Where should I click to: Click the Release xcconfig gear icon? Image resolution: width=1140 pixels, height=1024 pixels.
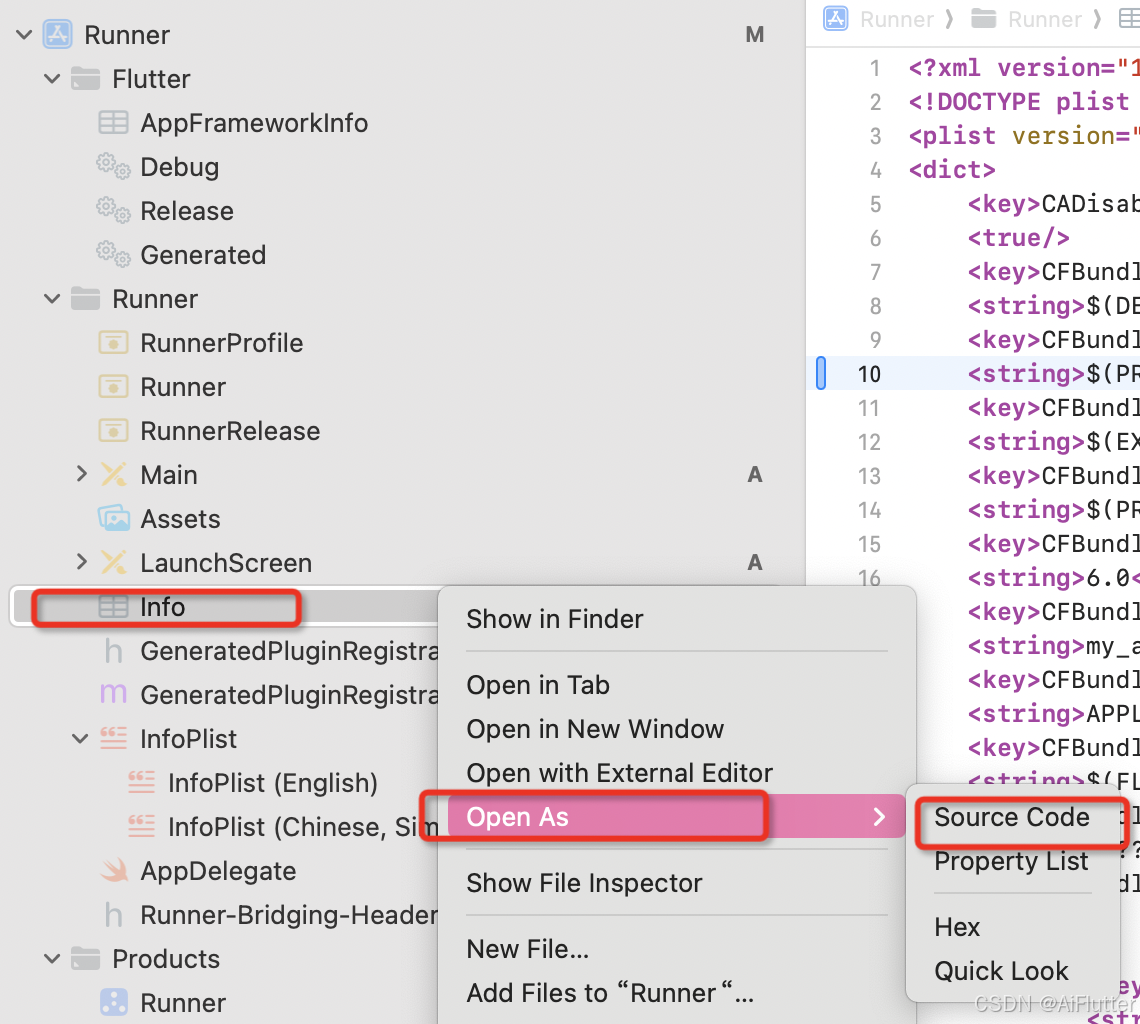click(x=113, y=211)
